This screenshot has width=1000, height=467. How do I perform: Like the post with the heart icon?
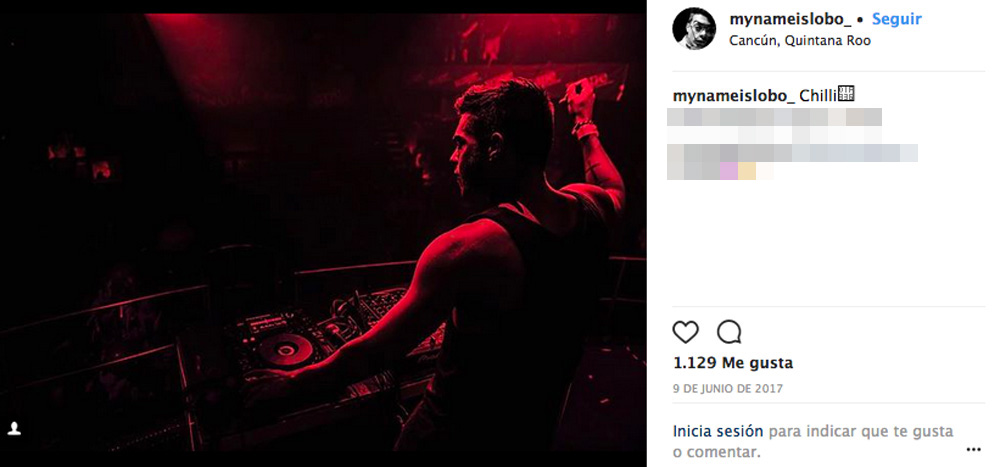pos(685,332)
